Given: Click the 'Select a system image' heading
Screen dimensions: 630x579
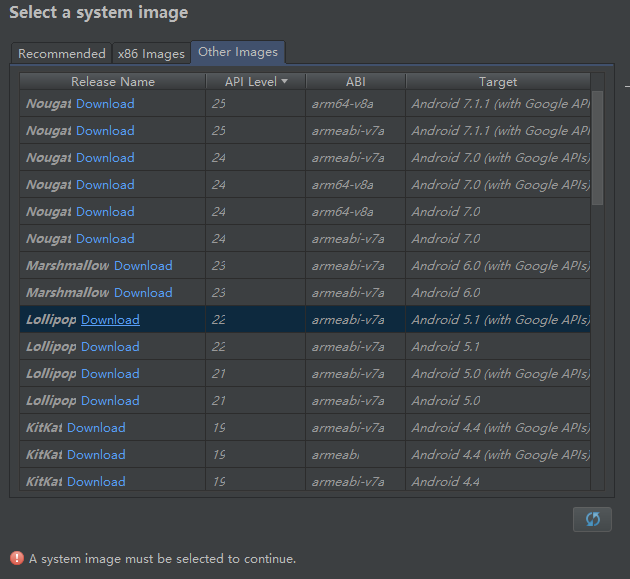Looking at the screenshot, I should [x=98, y=12].
